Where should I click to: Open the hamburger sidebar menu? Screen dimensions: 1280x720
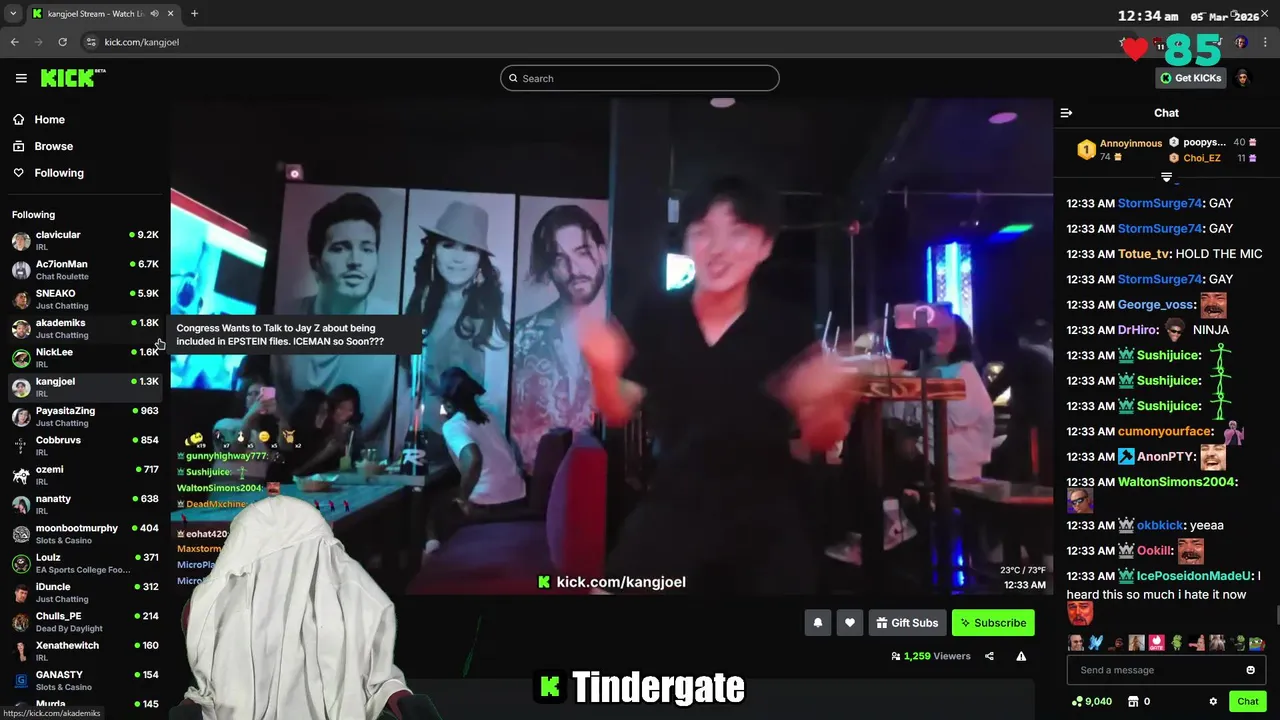(21, 78)
